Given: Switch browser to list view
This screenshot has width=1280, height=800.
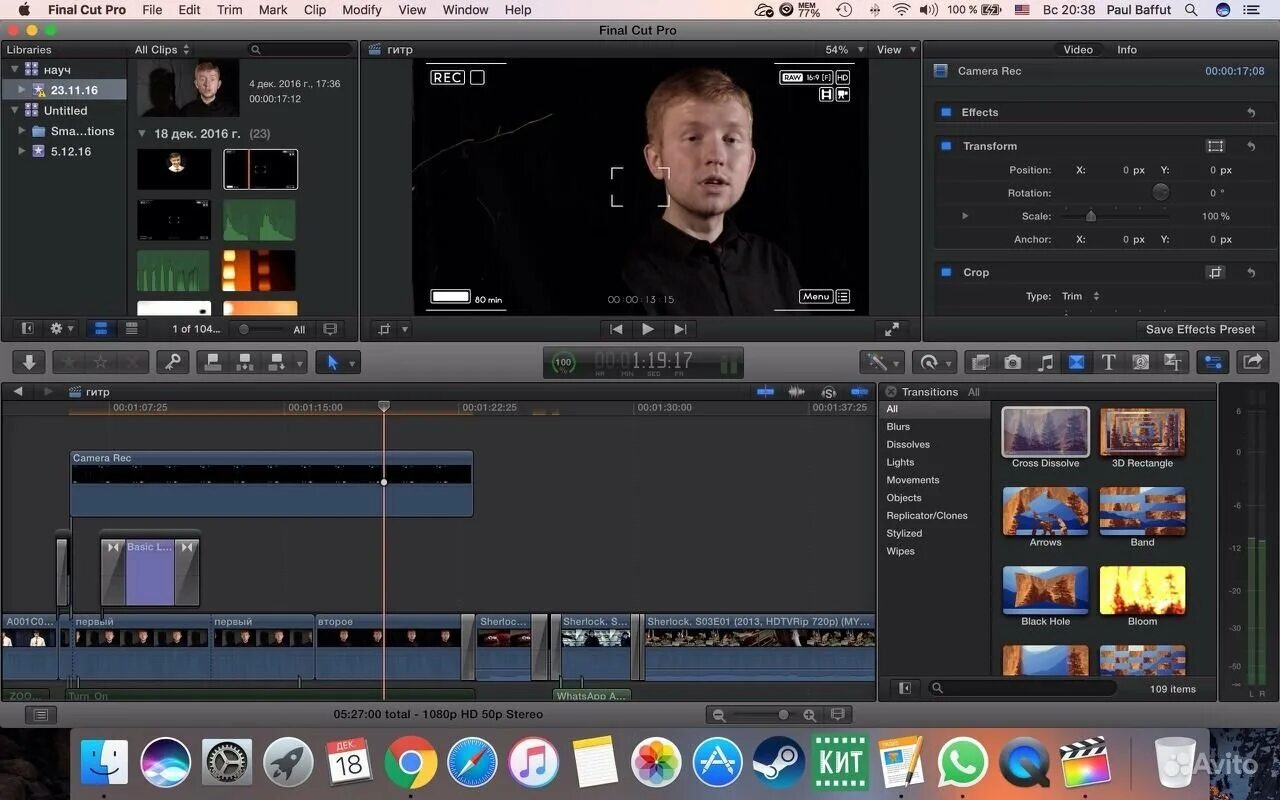Looking at the screenshot, I should pos(131,329).
